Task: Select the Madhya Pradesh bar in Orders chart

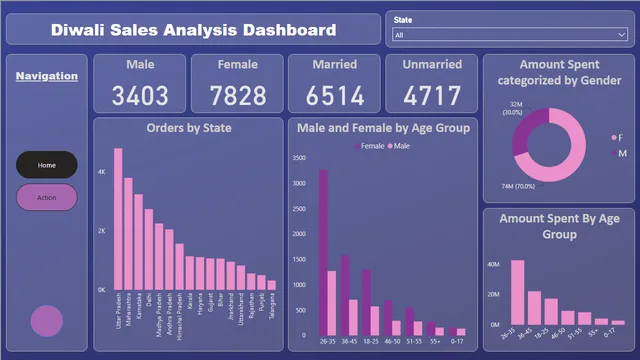Action: 159,257
